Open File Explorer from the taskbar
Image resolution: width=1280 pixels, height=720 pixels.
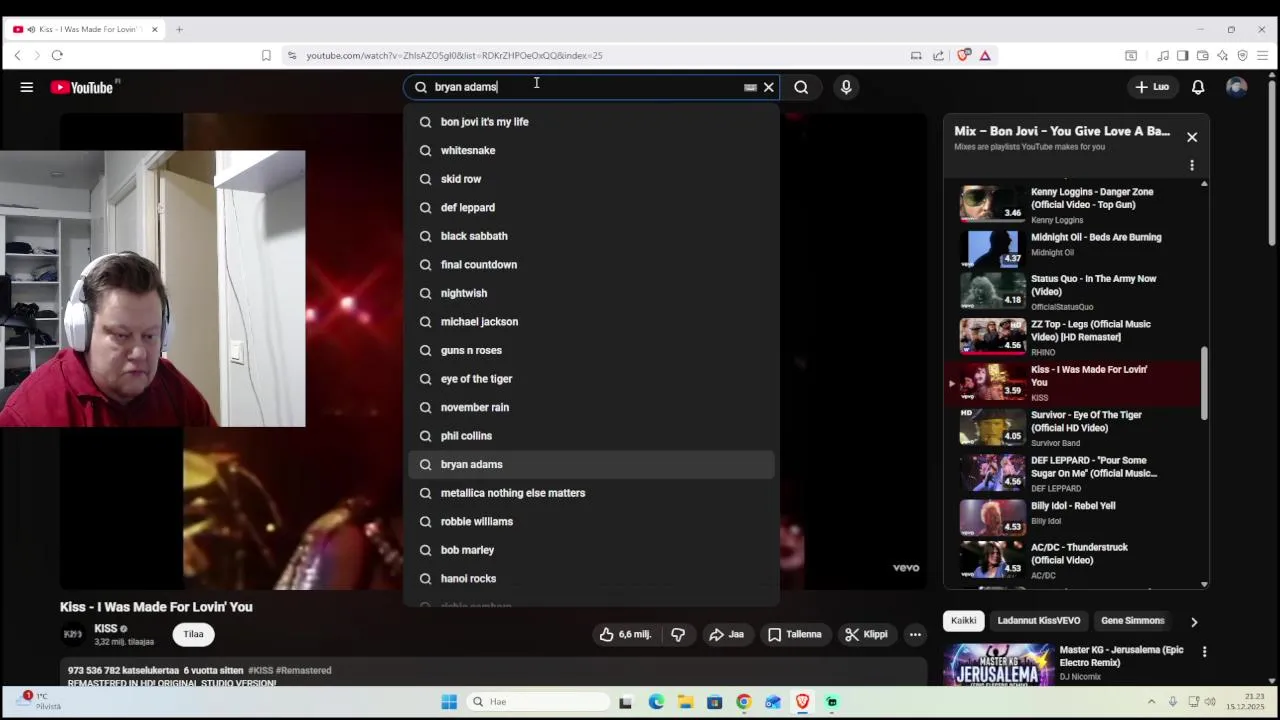pyautogui.click(x=685, y=702)
